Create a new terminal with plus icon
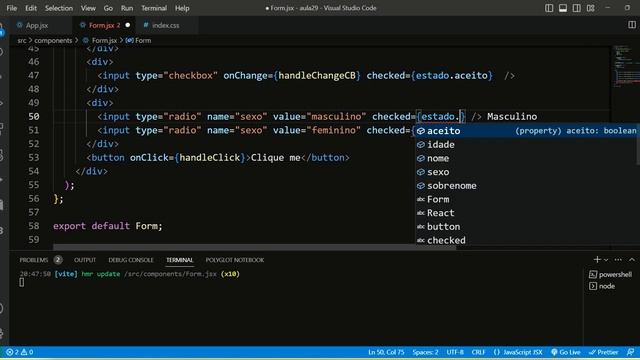The height and width of the screenshot is (360, 640). pos(597,260)
